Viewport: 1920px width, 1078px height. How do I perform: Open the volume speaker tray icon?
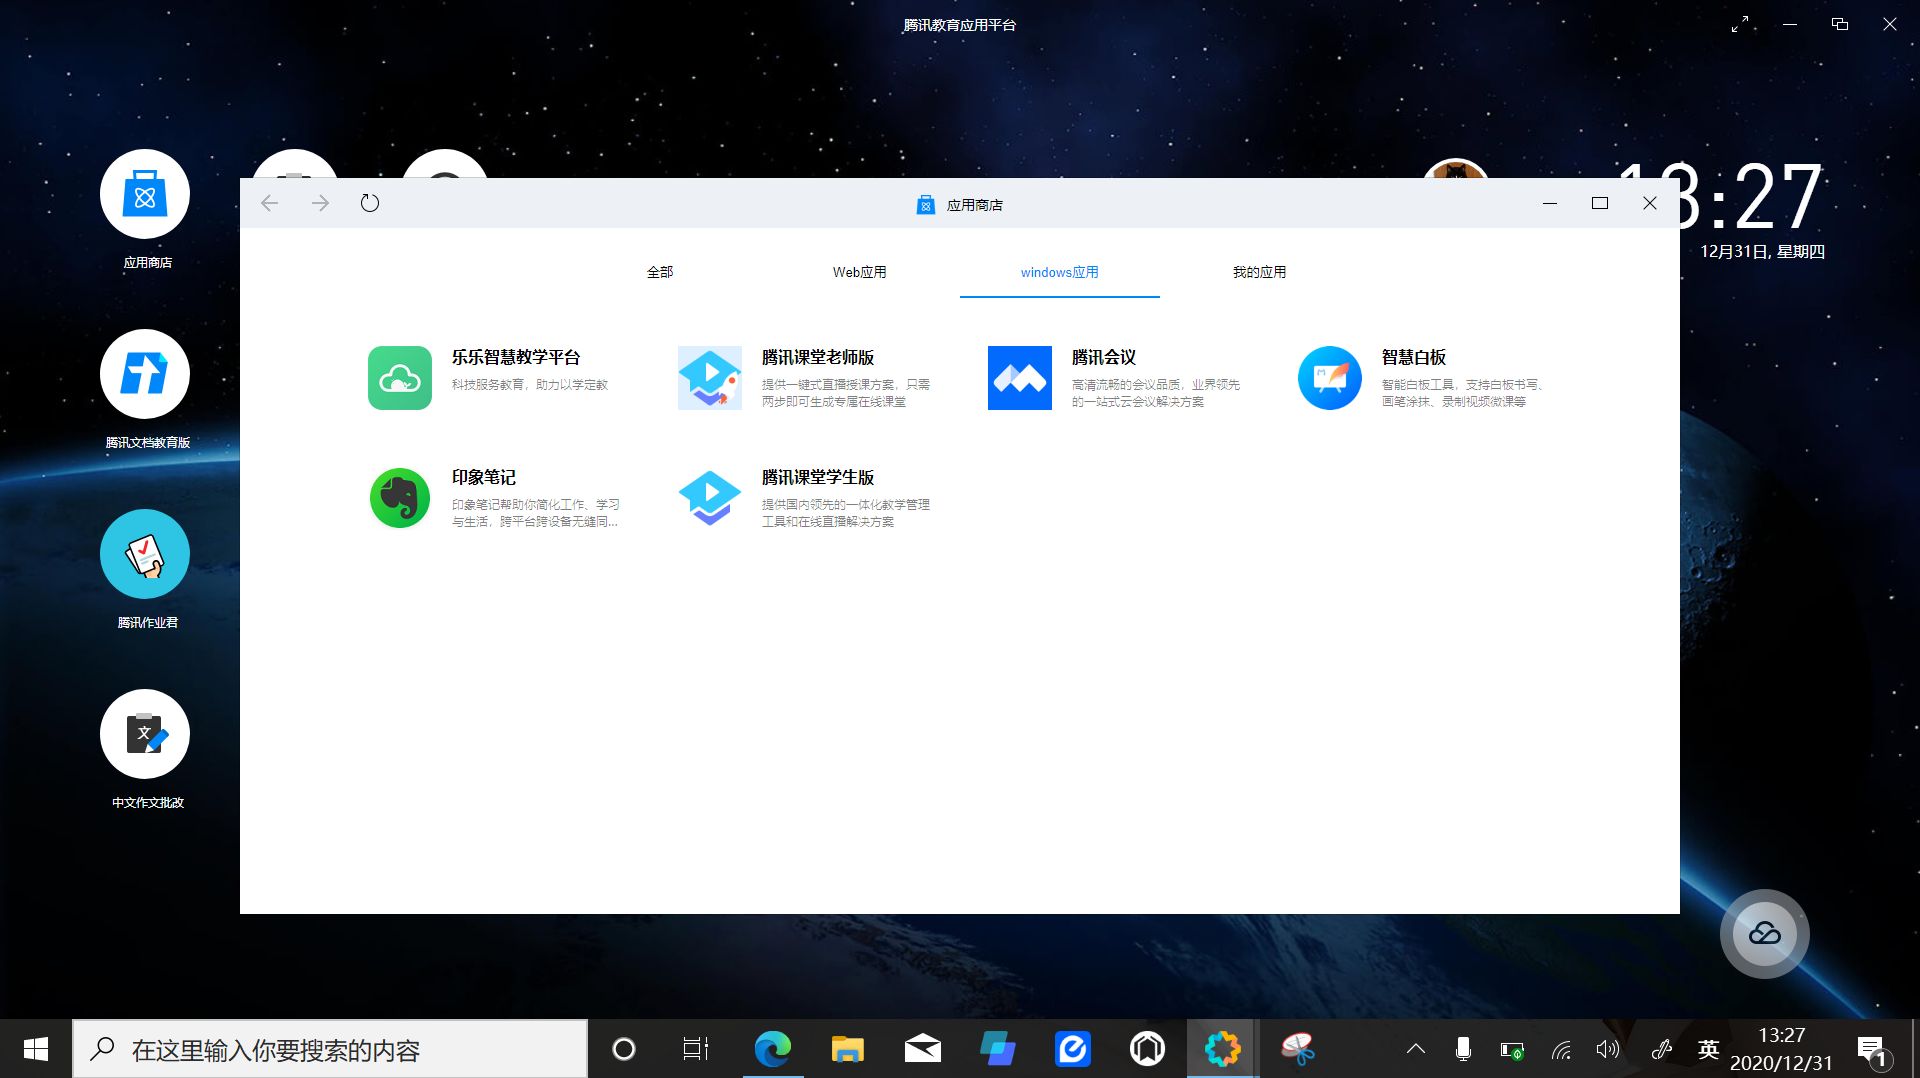pos(1608,1049)
